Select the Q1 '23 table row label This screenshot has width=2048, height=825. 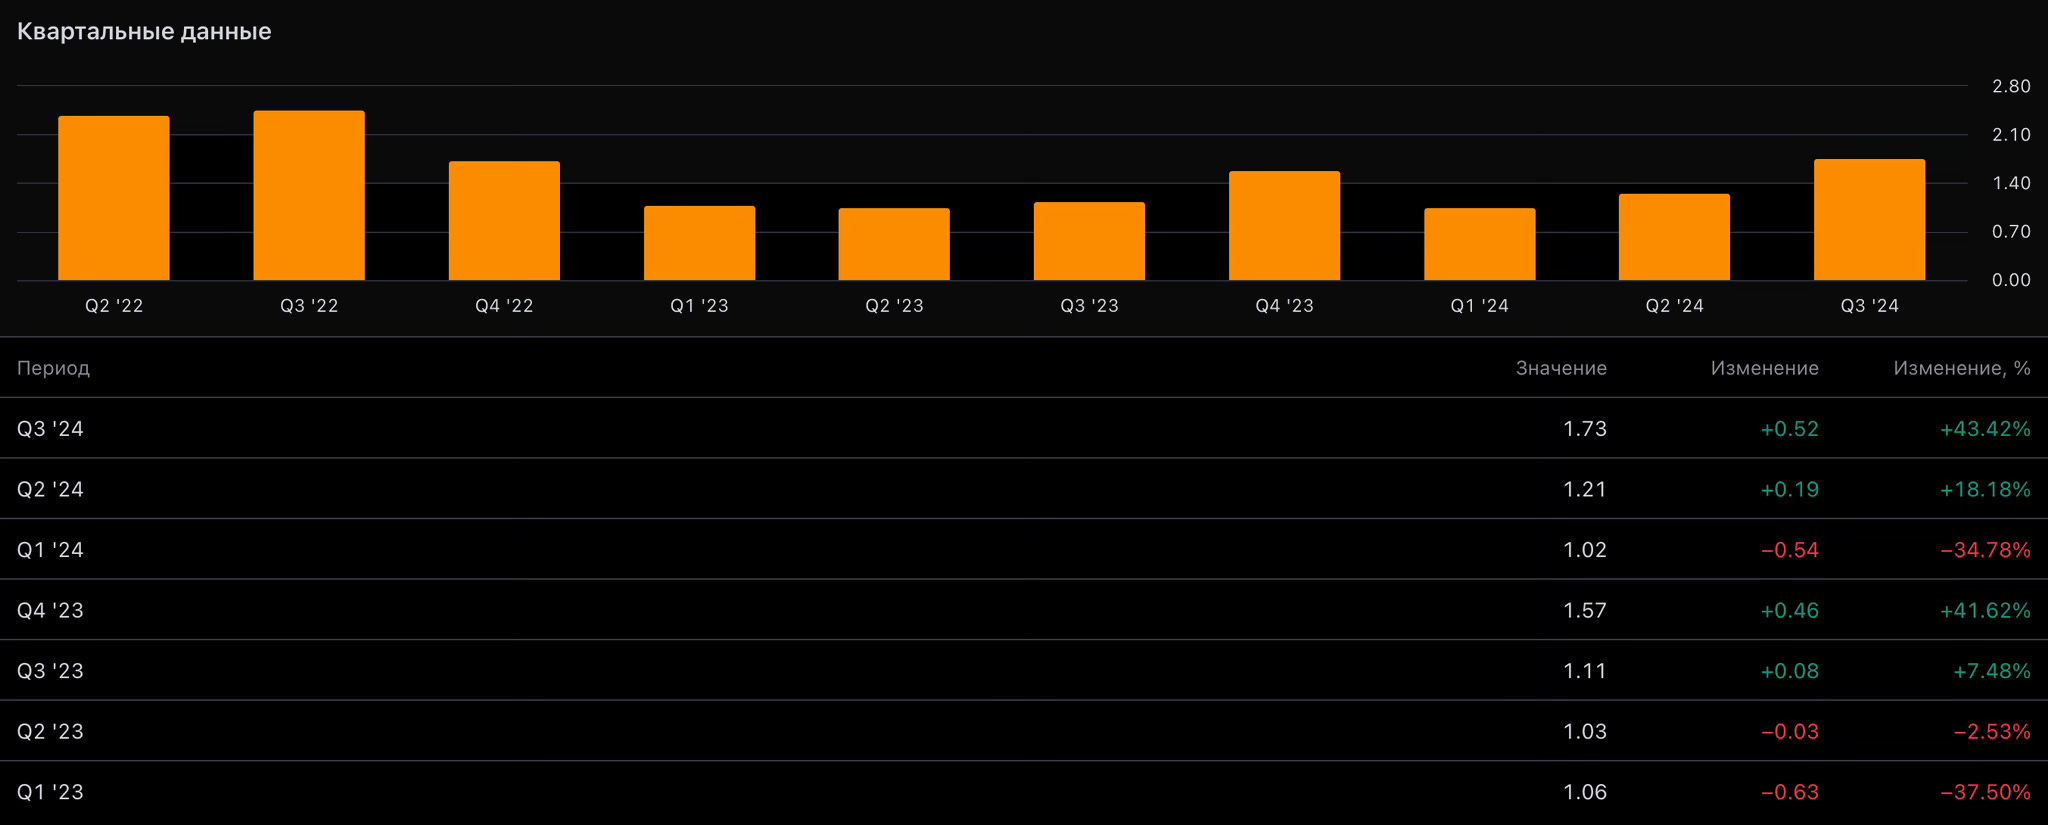pos(50,792)
